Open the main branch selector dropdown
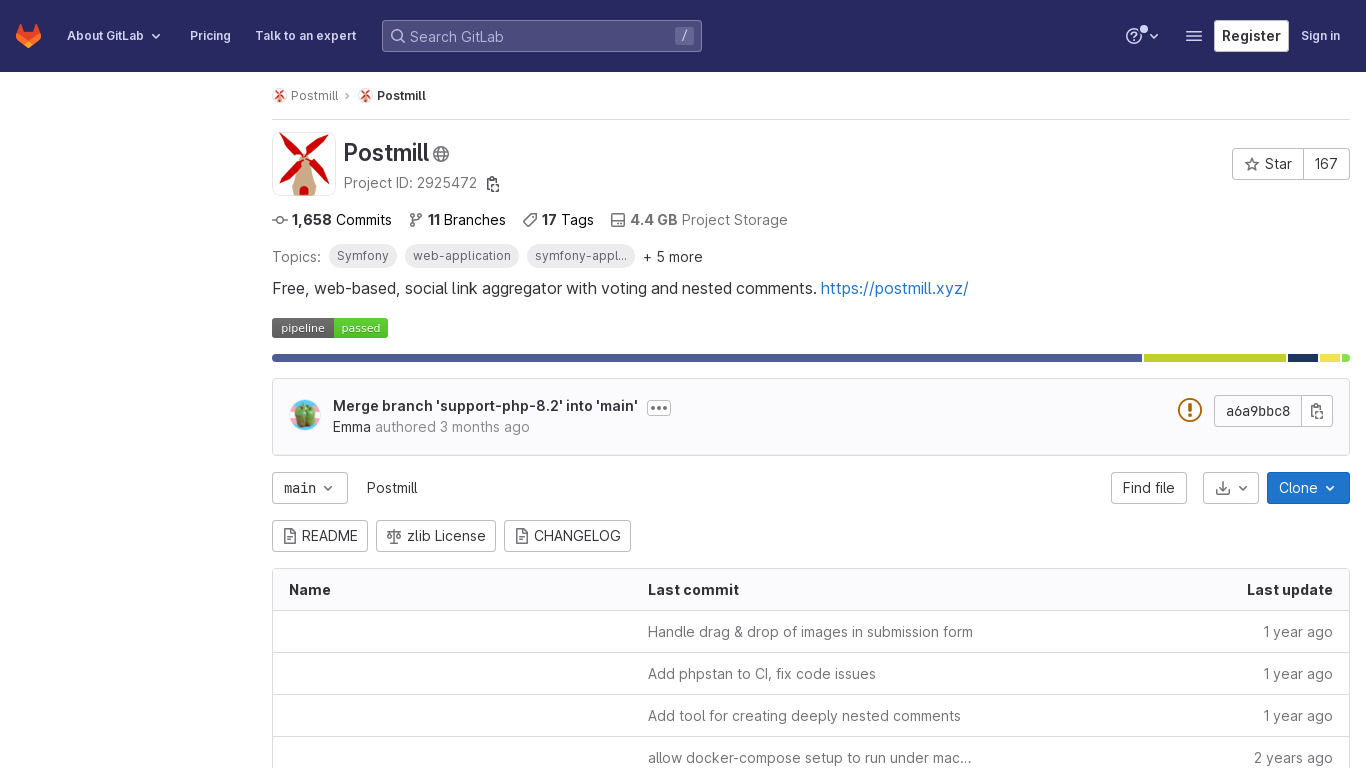This screenshot has height=768, width=1366. [310, 488]
